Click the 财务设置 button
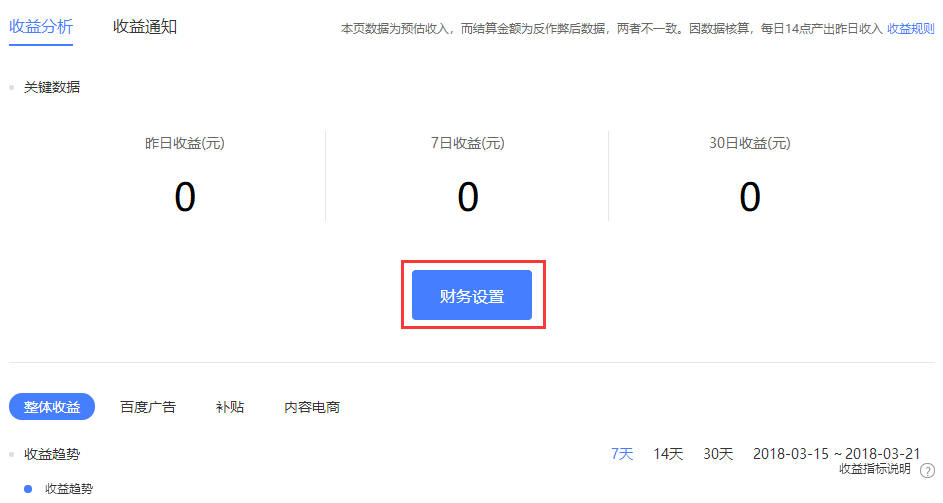The height and width of the screenshot is (503, 943). (x=472, y=296)
